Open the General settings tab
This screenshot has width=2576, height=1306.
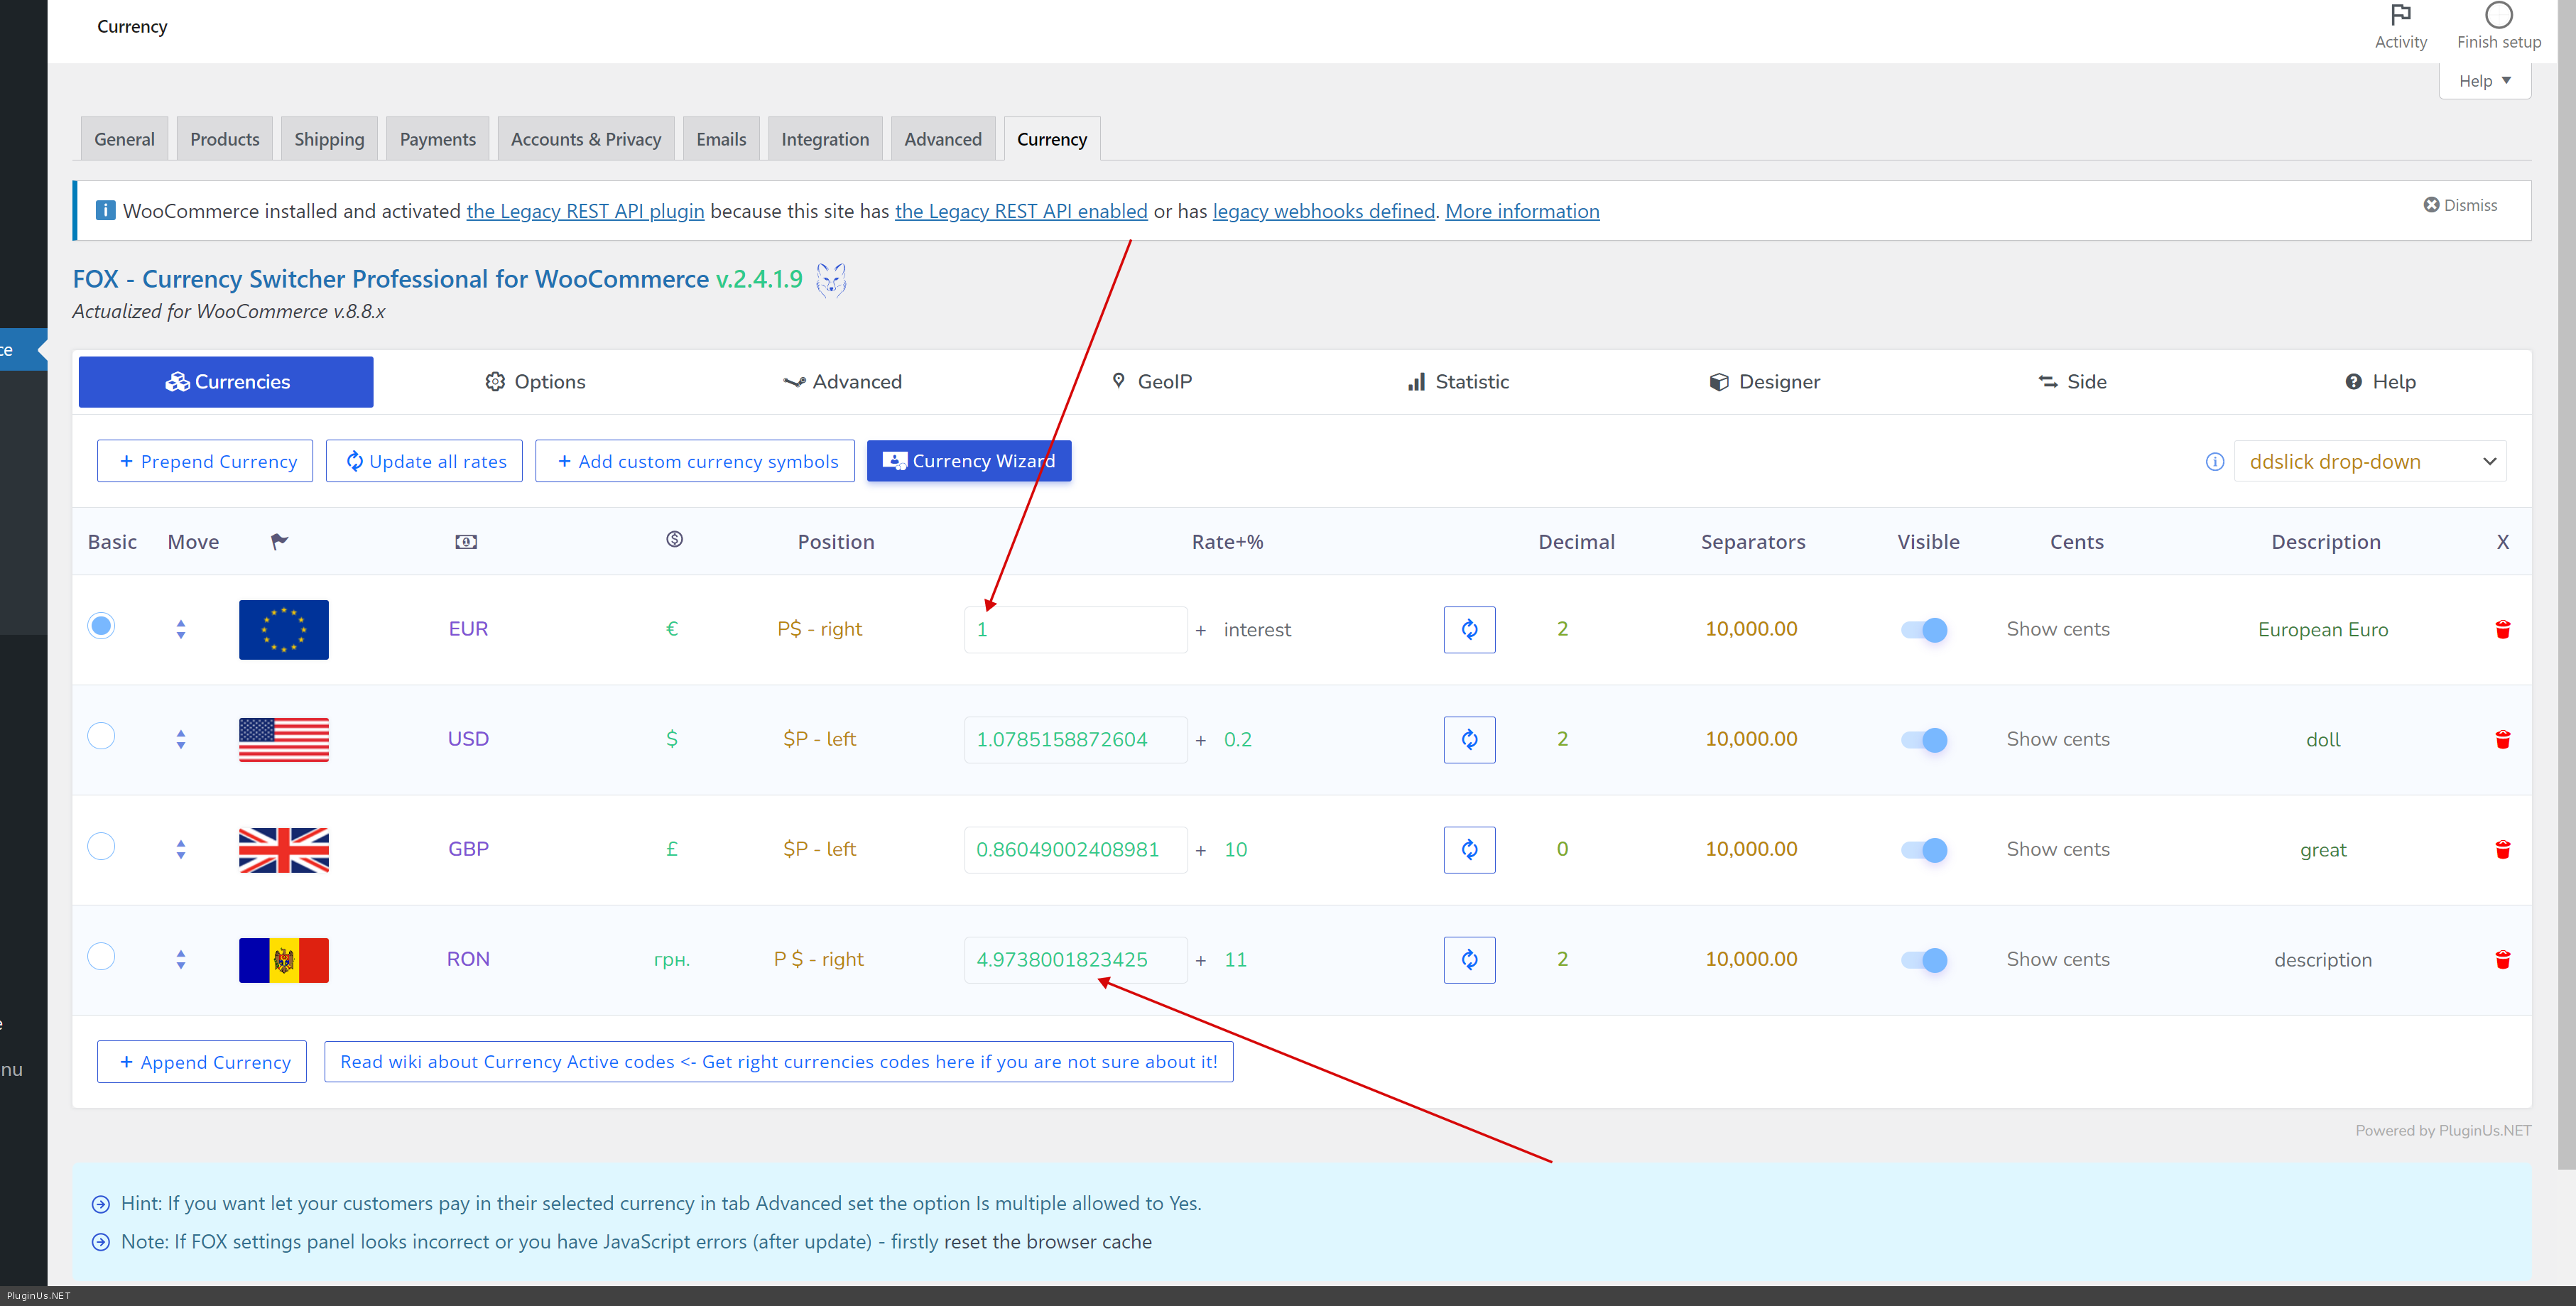pyautogui.click(x=124, y=139)
